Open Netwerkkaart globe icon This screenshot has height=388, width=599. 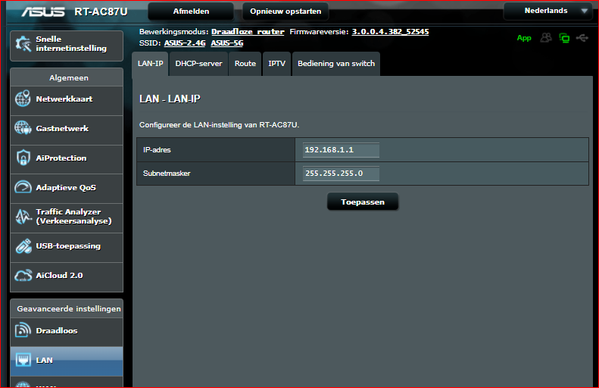pos(23,99)
